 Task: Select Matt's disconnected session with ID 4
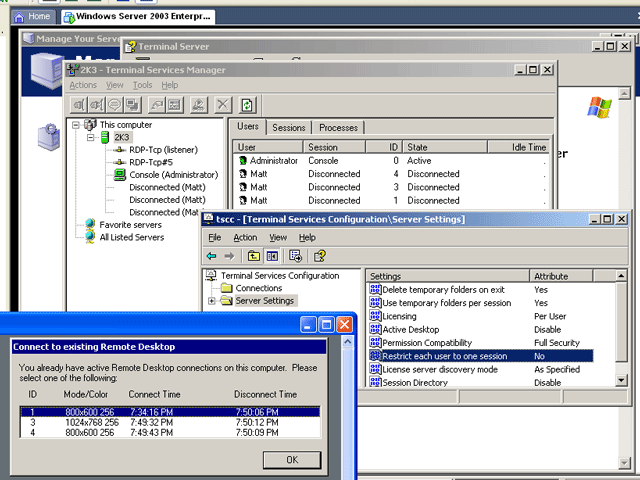[x=391, y=174]
